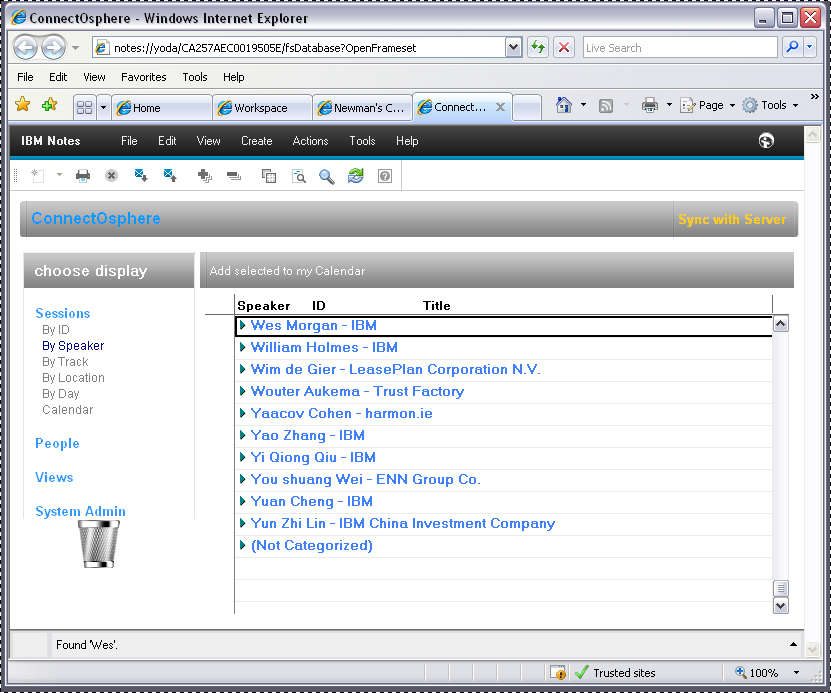
Task: Click the expand all plus icon
Action: (x=205, y=176)
